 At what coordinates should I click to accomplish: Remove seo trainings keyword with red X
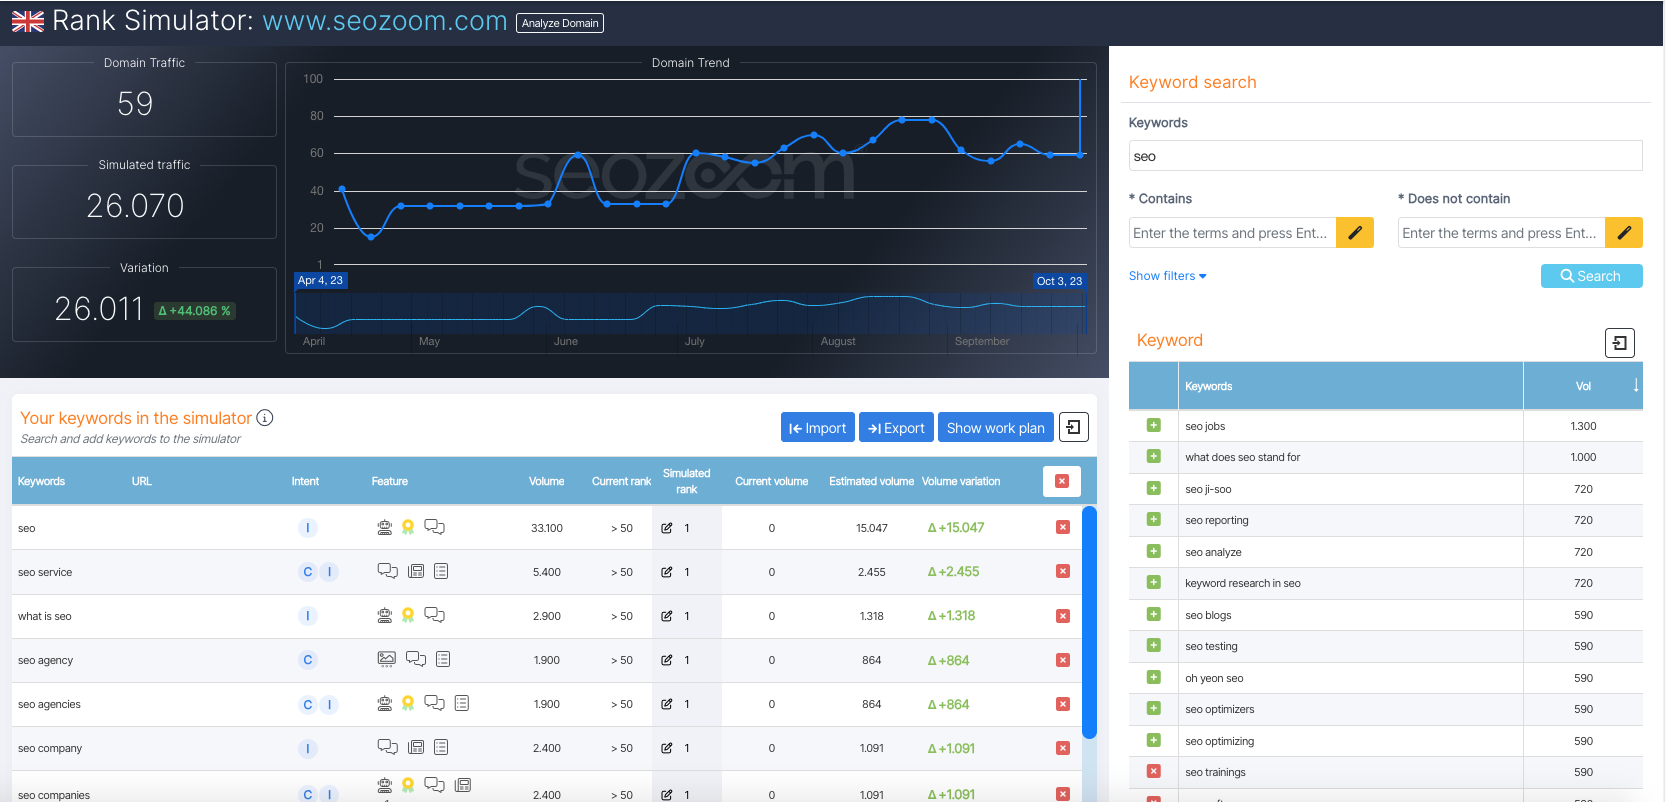(1154, 771)
